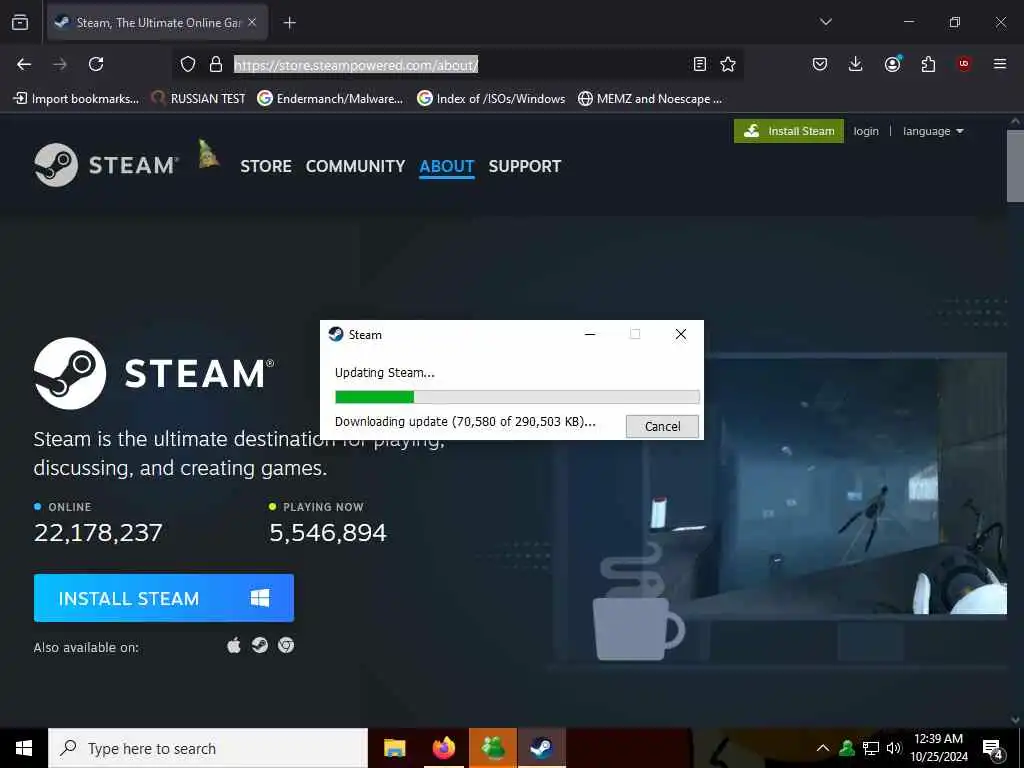Open File Explorer from taskbar
This screenshot has width=1024, height=768.
click(394, 748)
